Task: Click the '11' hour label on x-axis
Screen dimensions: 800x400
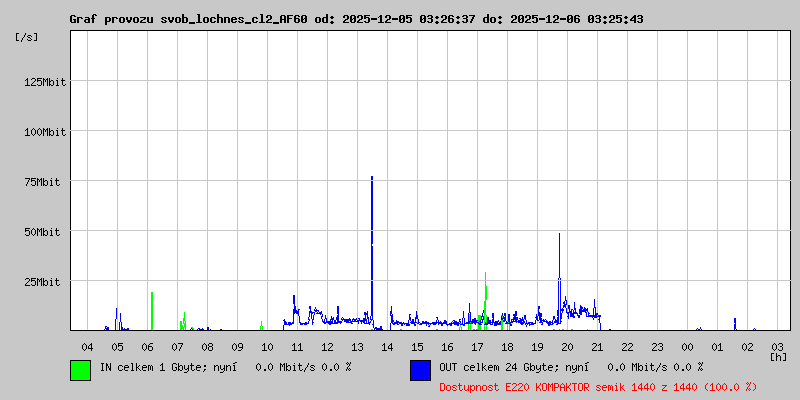Action: click(x=297, y=347)
